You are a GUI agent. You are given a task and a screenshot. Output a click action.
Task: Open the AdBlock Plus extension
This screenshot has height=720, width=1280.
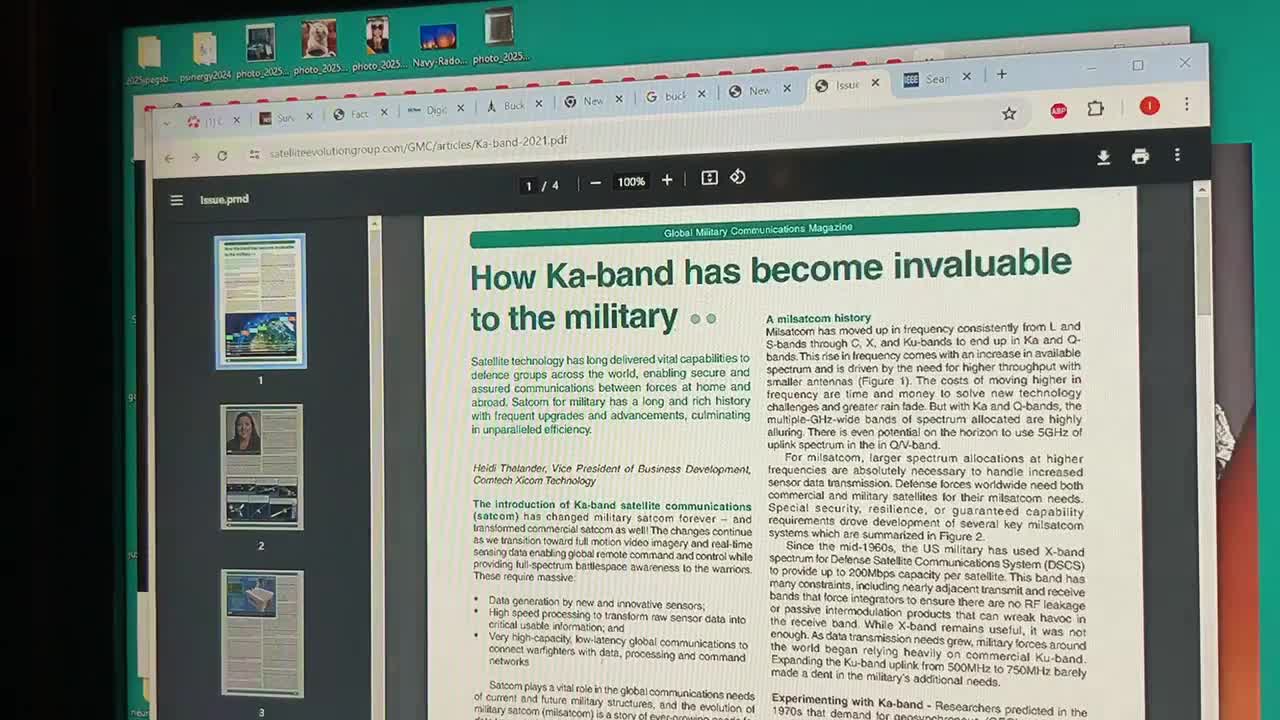pos(1058,111)
